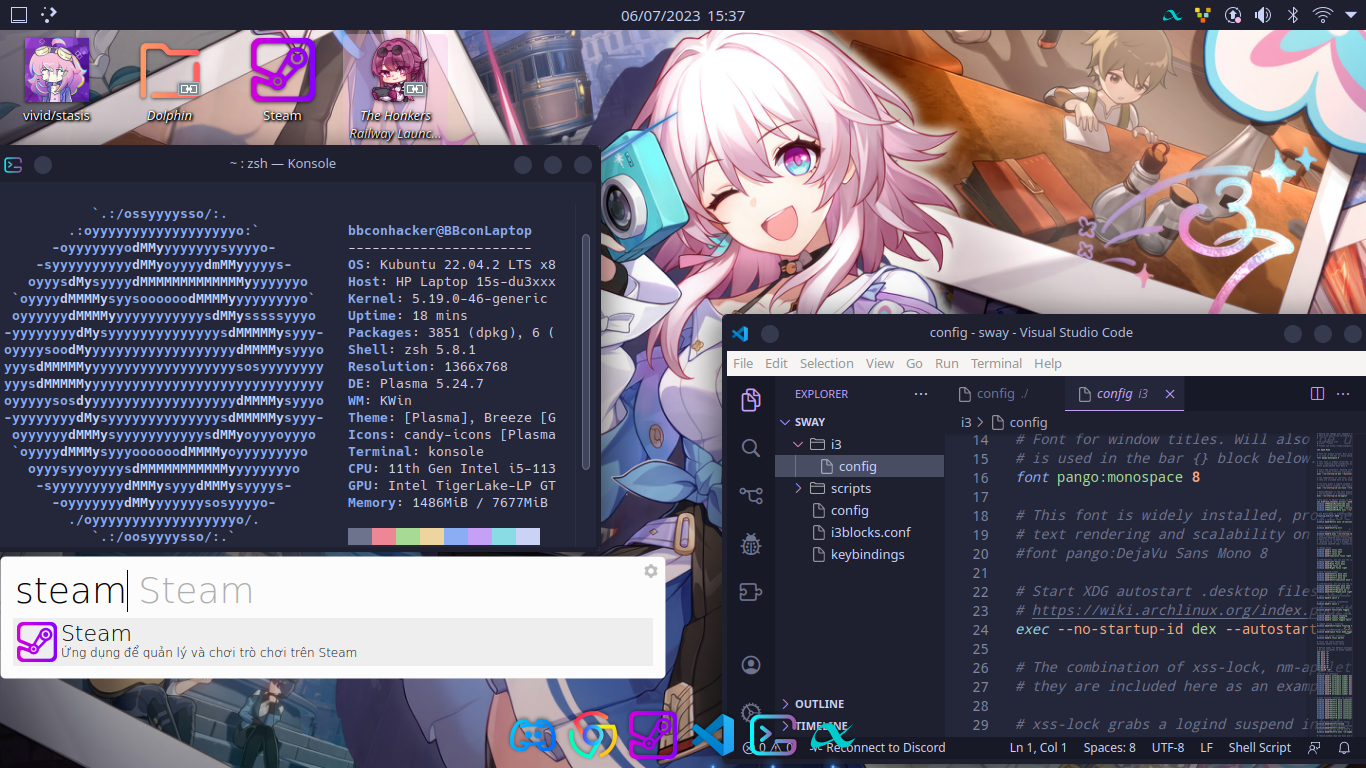Click Ln 1, Col 1 in the status bar
The image size is (1366, 768).
pos(1038,747)
